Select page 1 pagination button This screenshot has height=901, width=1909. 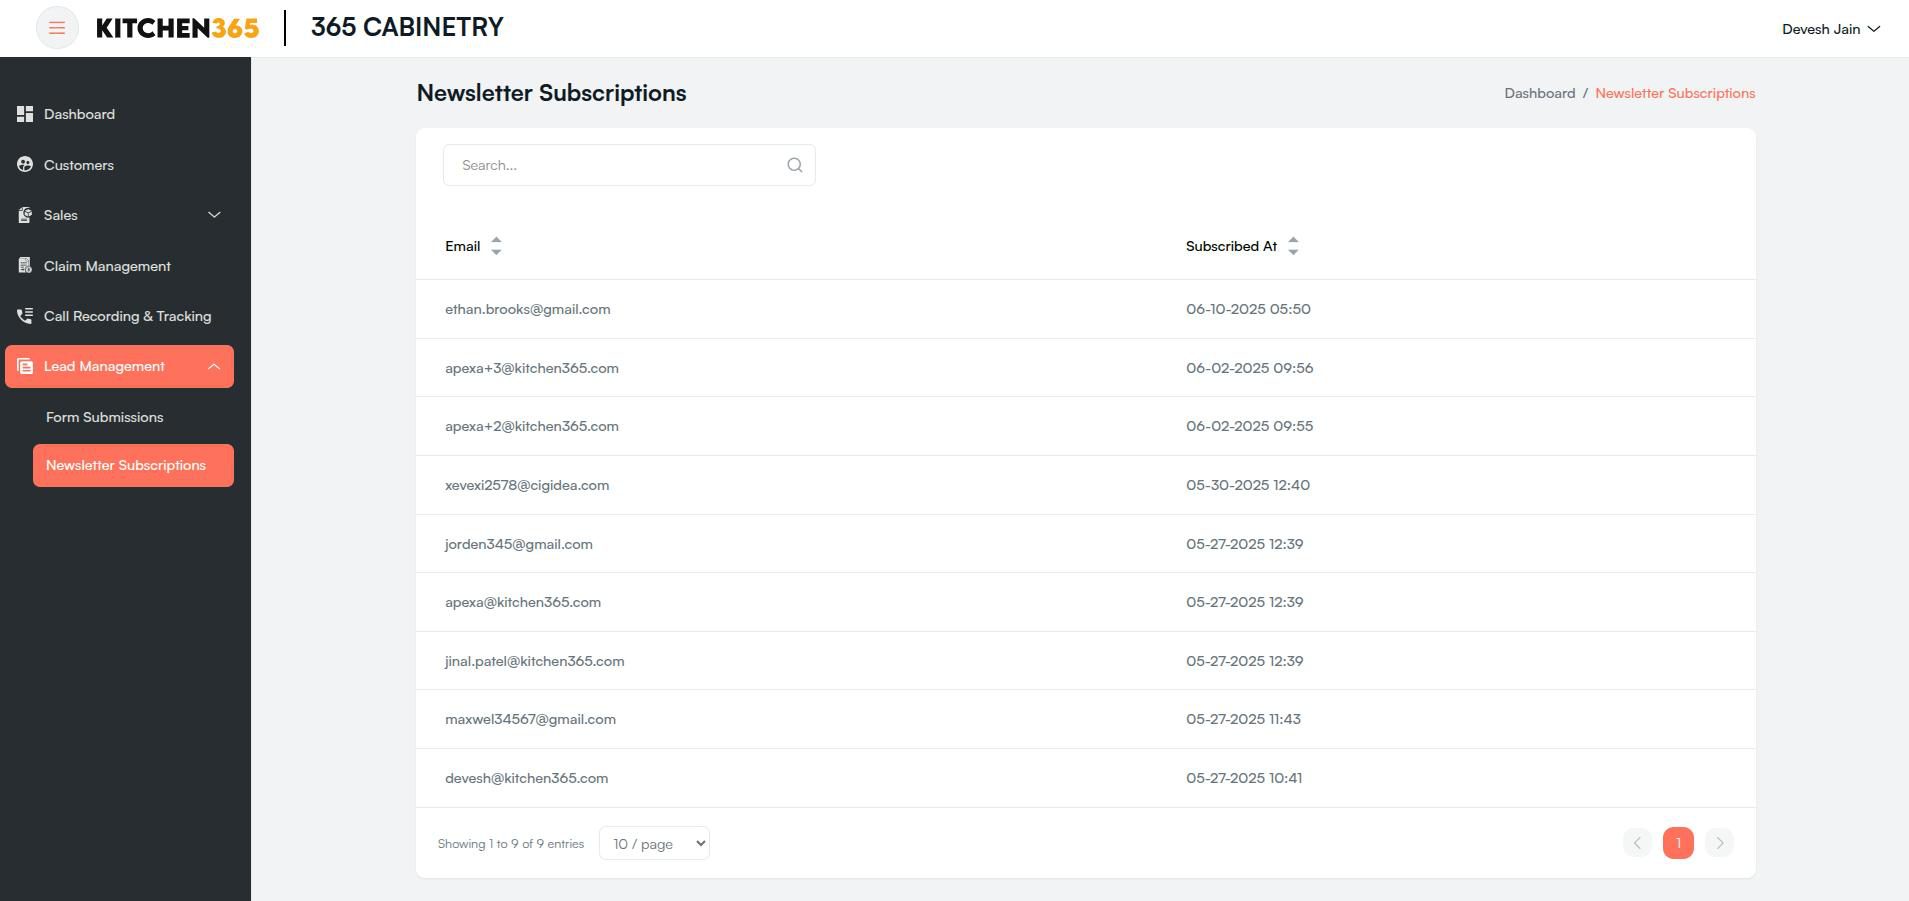(1678, 843)
